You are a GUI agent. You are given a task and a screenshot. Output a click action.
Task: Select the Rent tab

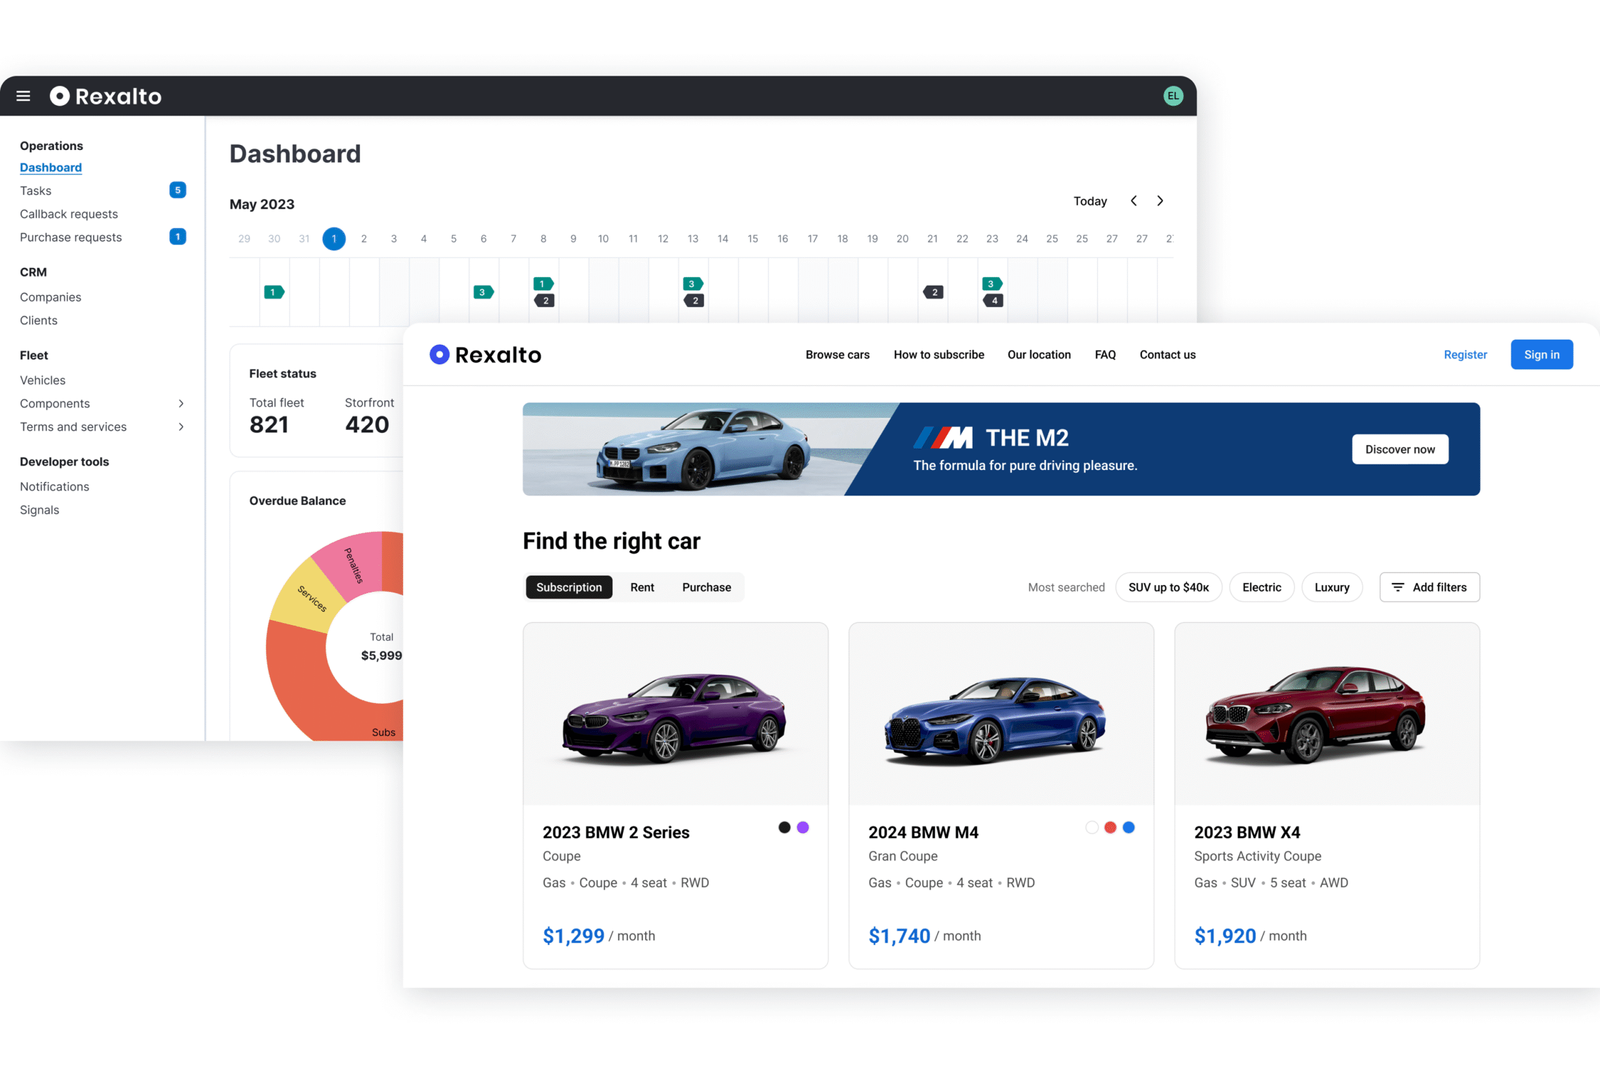[x=642, y=587]
